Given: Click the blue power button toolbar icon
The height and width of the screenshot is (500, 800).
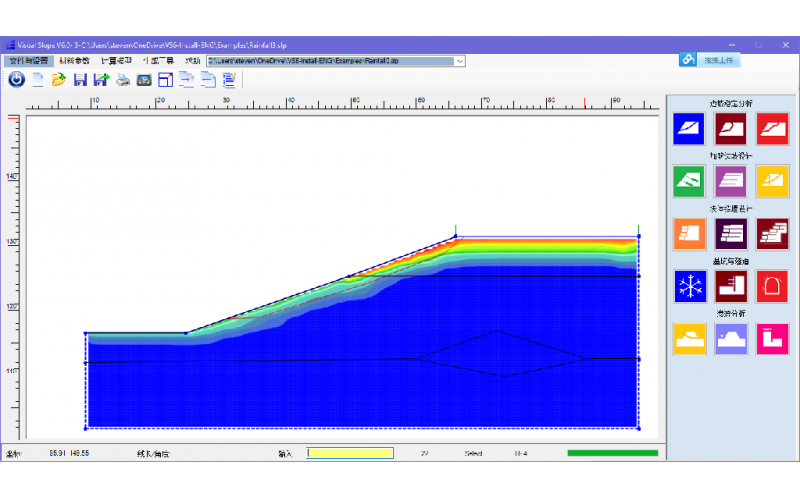Looking at the screenshot, I should click(x=16, y=80).
